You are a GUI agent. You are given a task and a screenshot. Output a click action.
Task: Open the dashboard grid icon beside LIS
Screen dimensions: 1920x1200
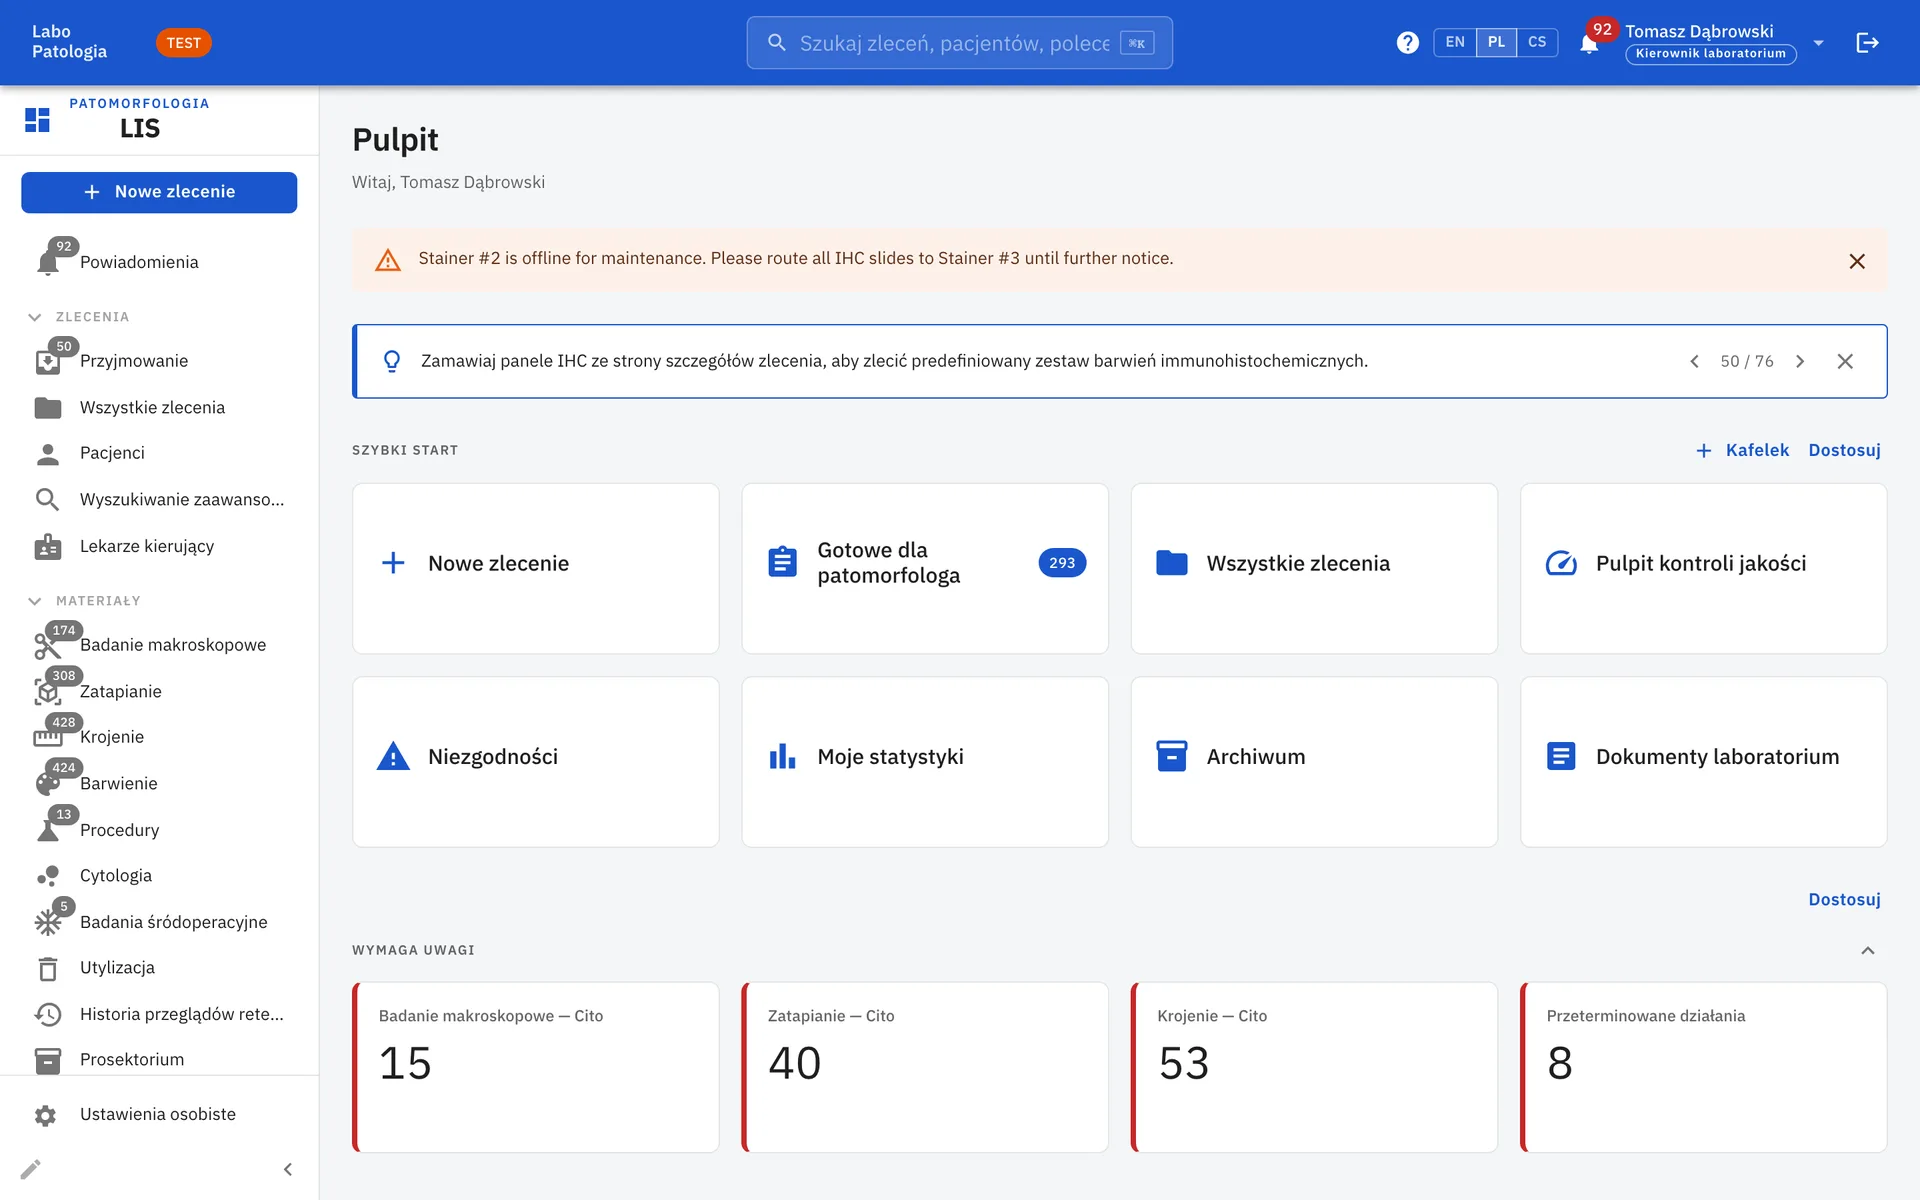(x=37, y=120)
